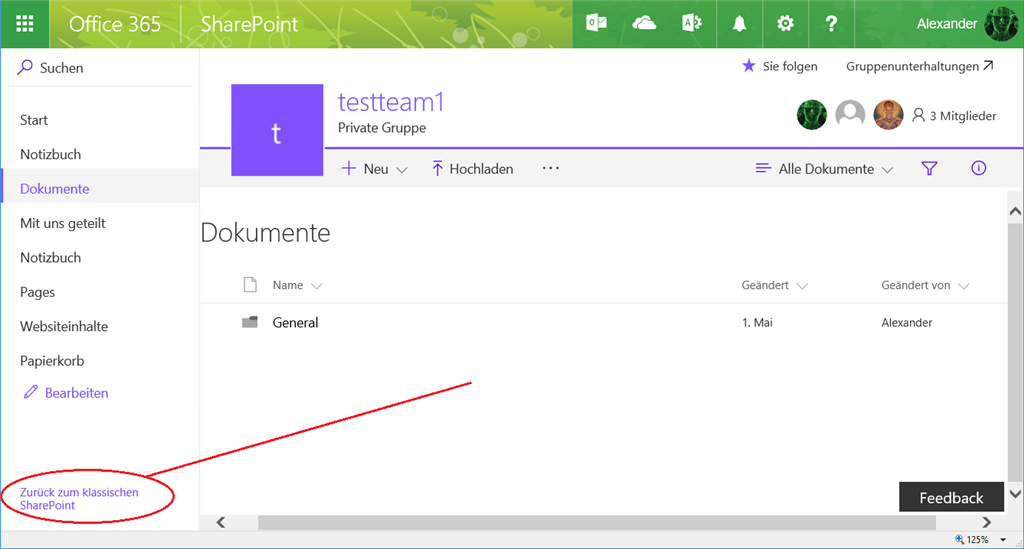Open the filter pane funnel icon
This screenshot has width=1024, height=549.
929,168
